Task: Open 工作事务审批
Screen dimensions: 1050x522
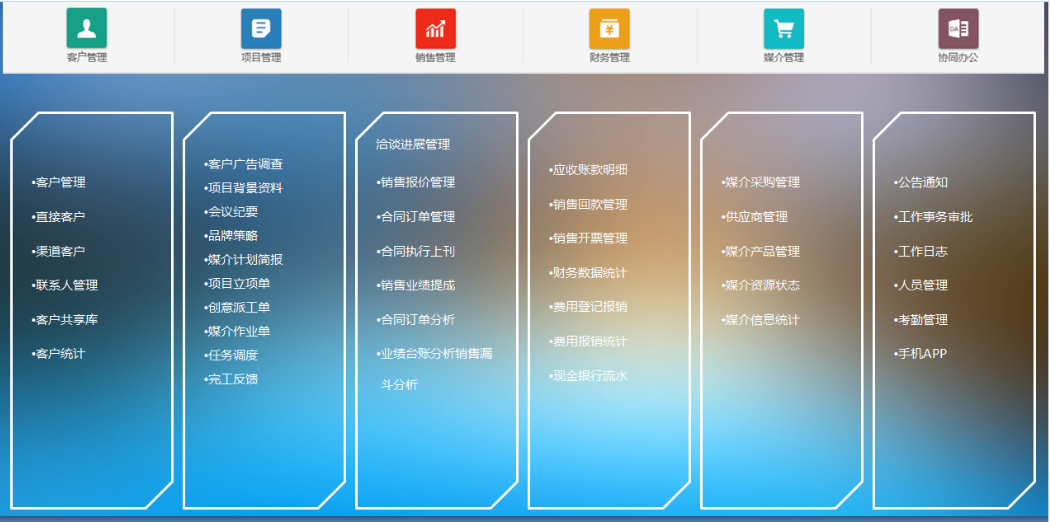Action: pos(933,217)
